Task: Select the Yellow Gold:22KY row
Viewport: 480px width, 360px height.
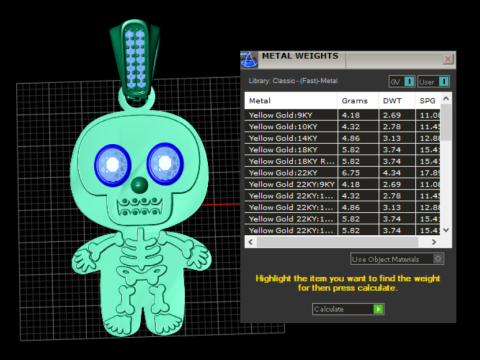Action: [x=342, y=173]
